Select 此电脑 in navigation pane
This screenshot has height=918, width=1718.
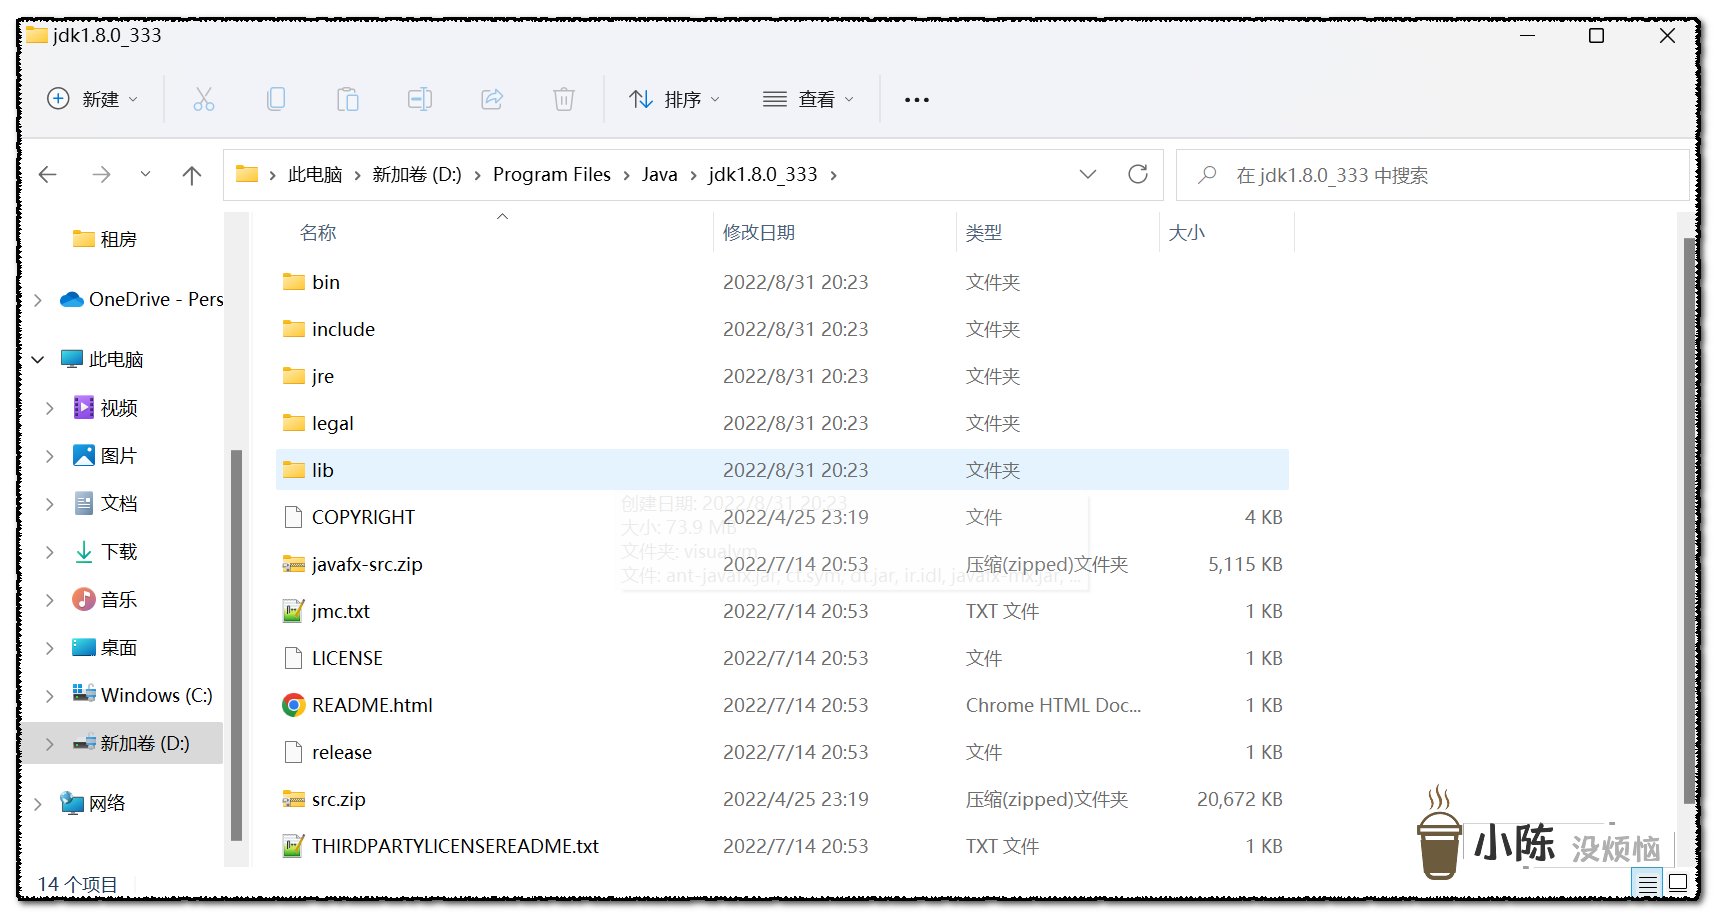[102, 359]
